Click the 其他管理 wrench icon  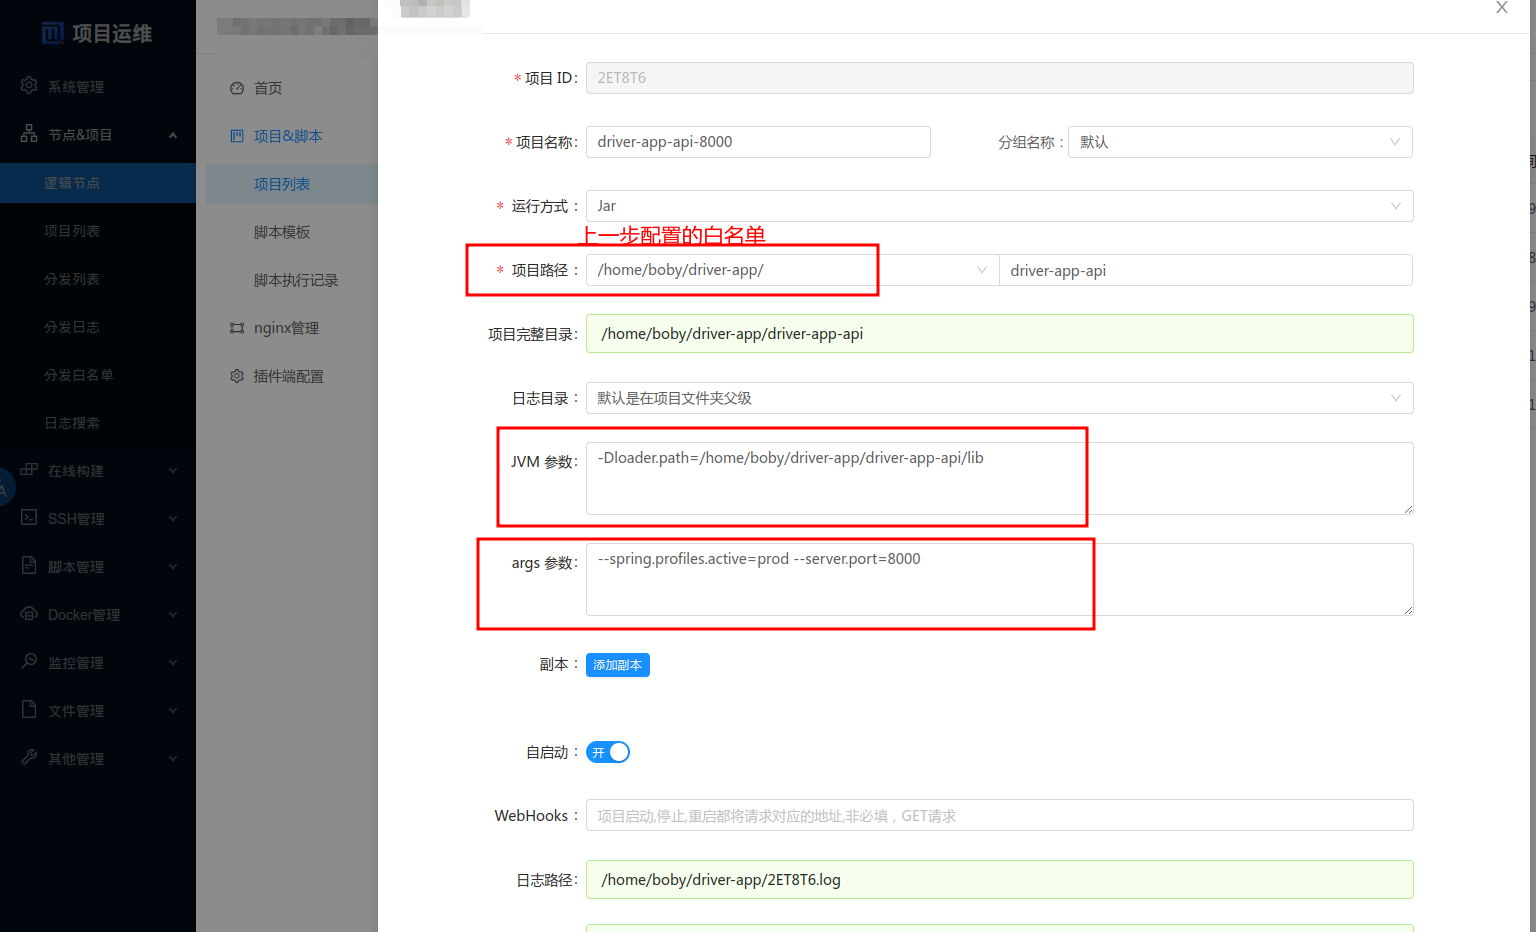(29, 758)
